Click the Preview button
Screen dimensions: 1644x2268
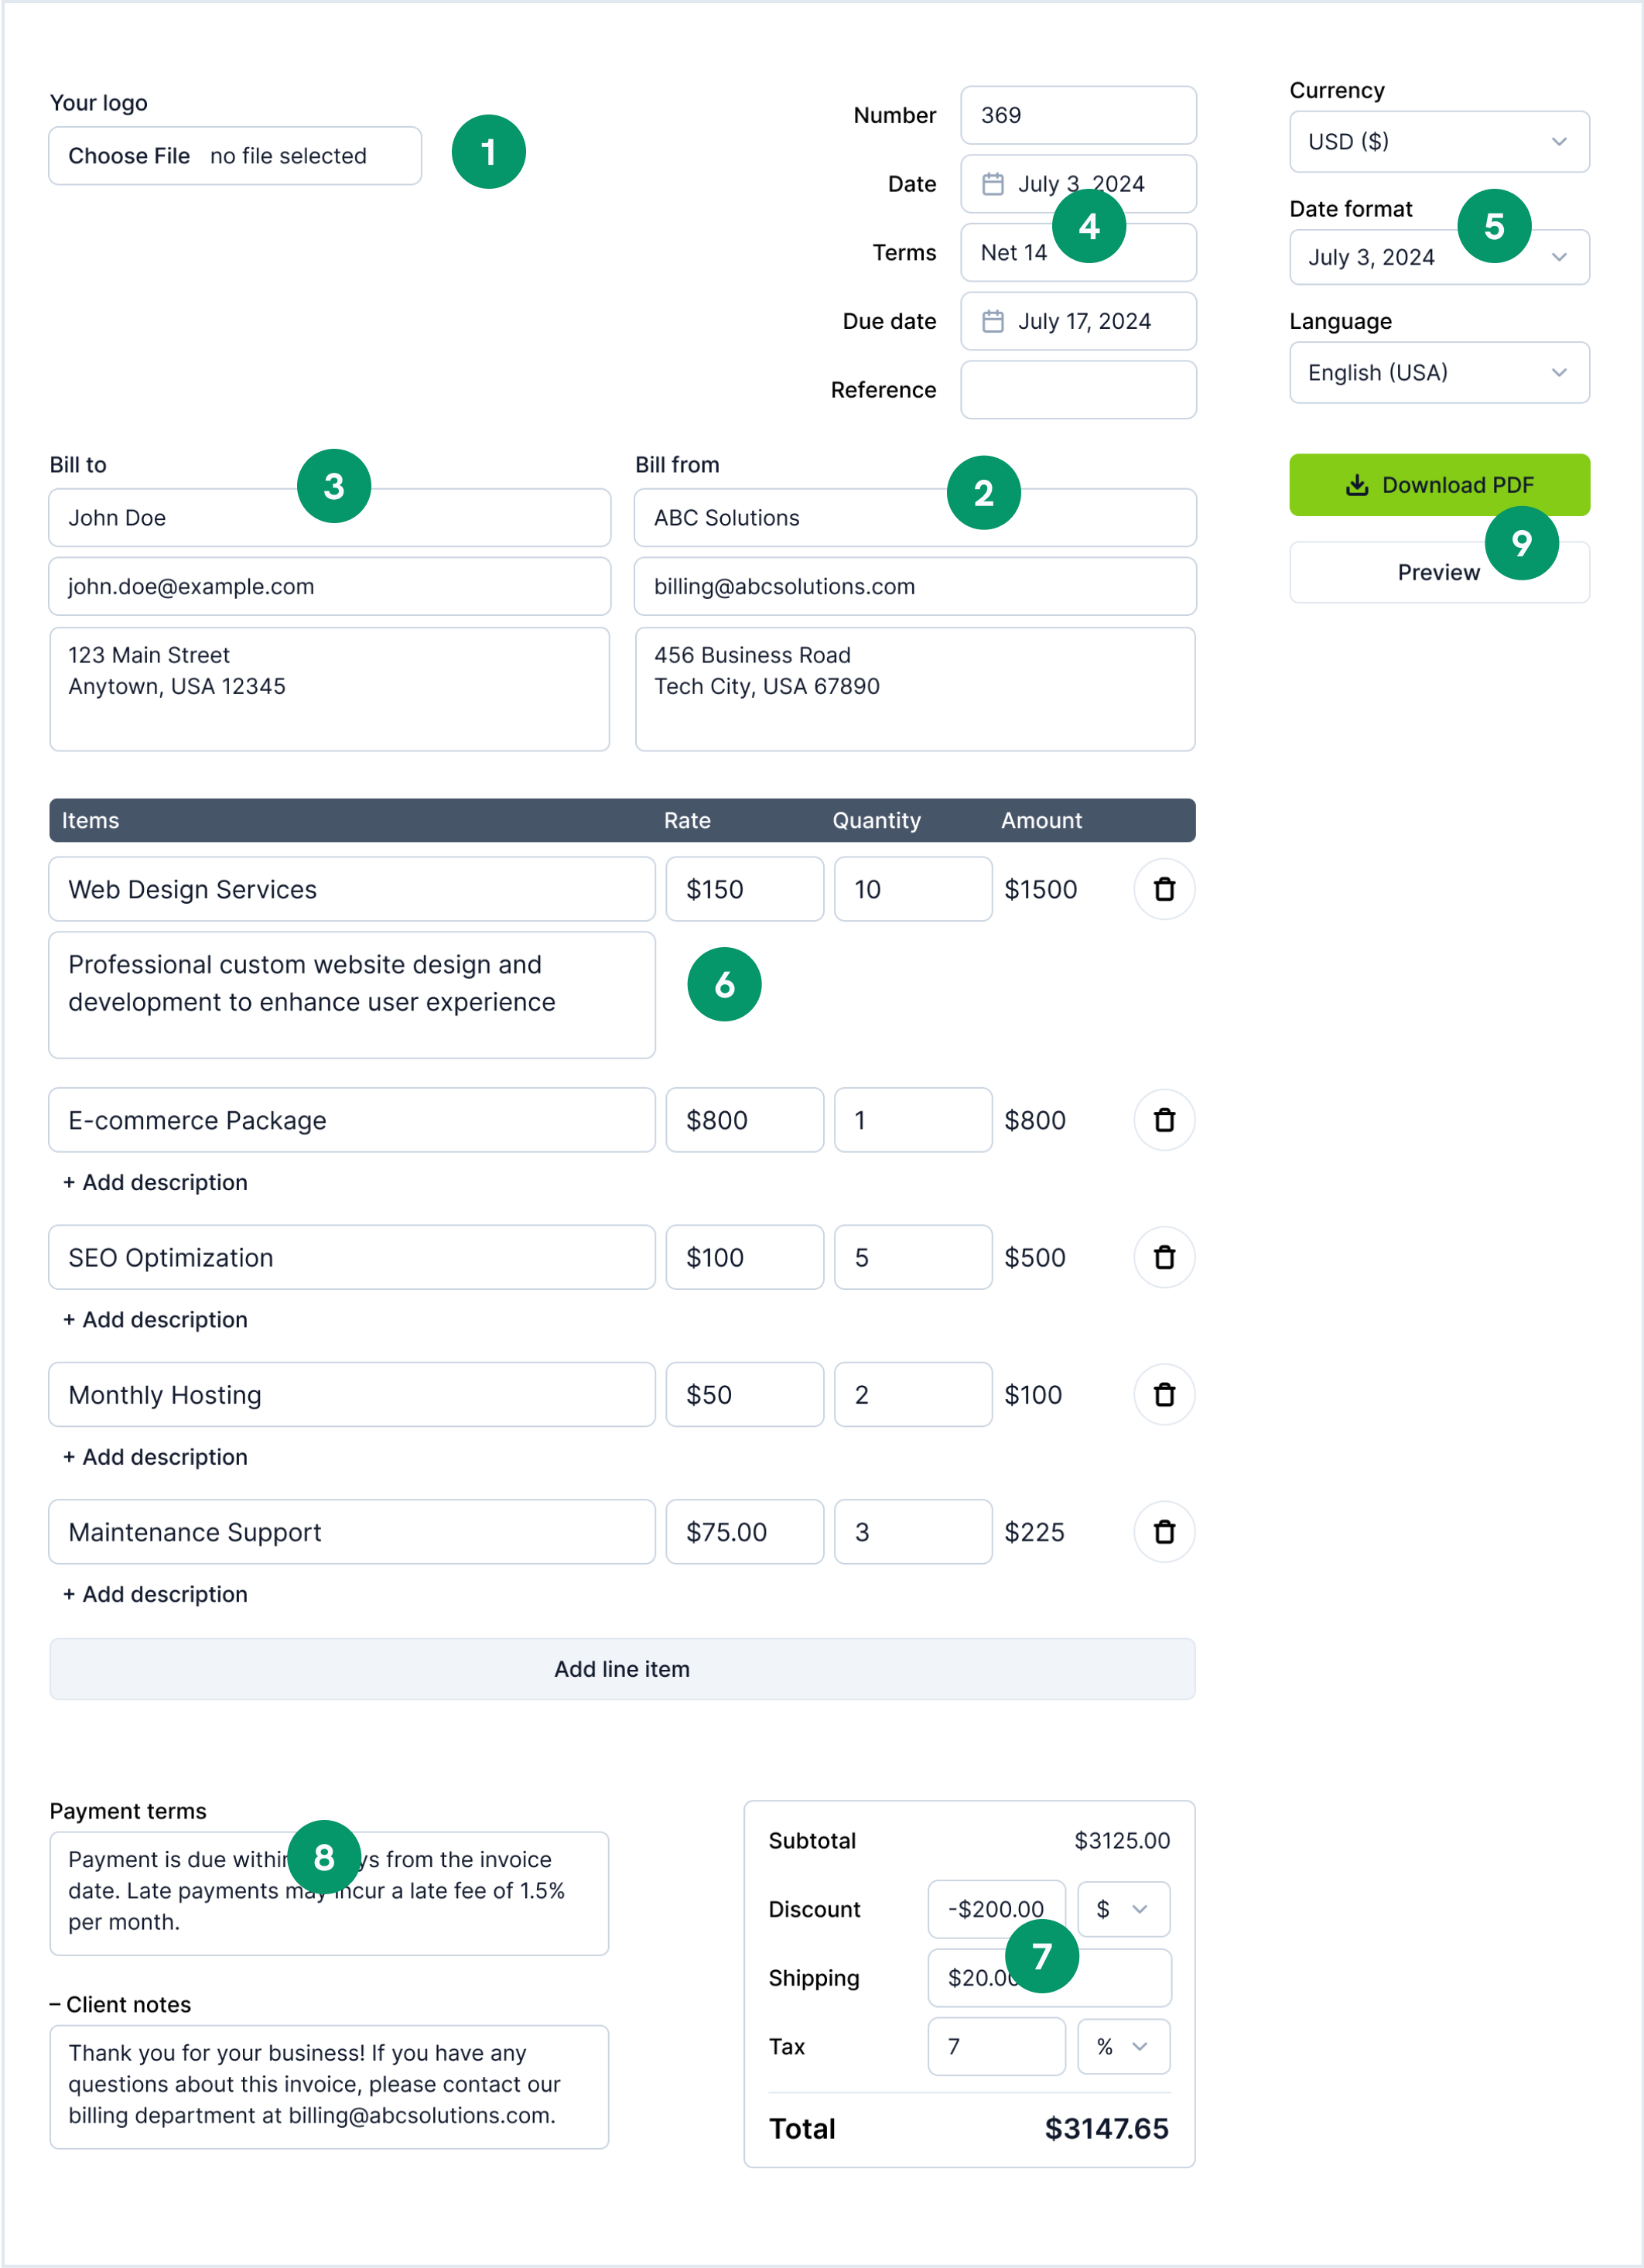pos(1439,572)
